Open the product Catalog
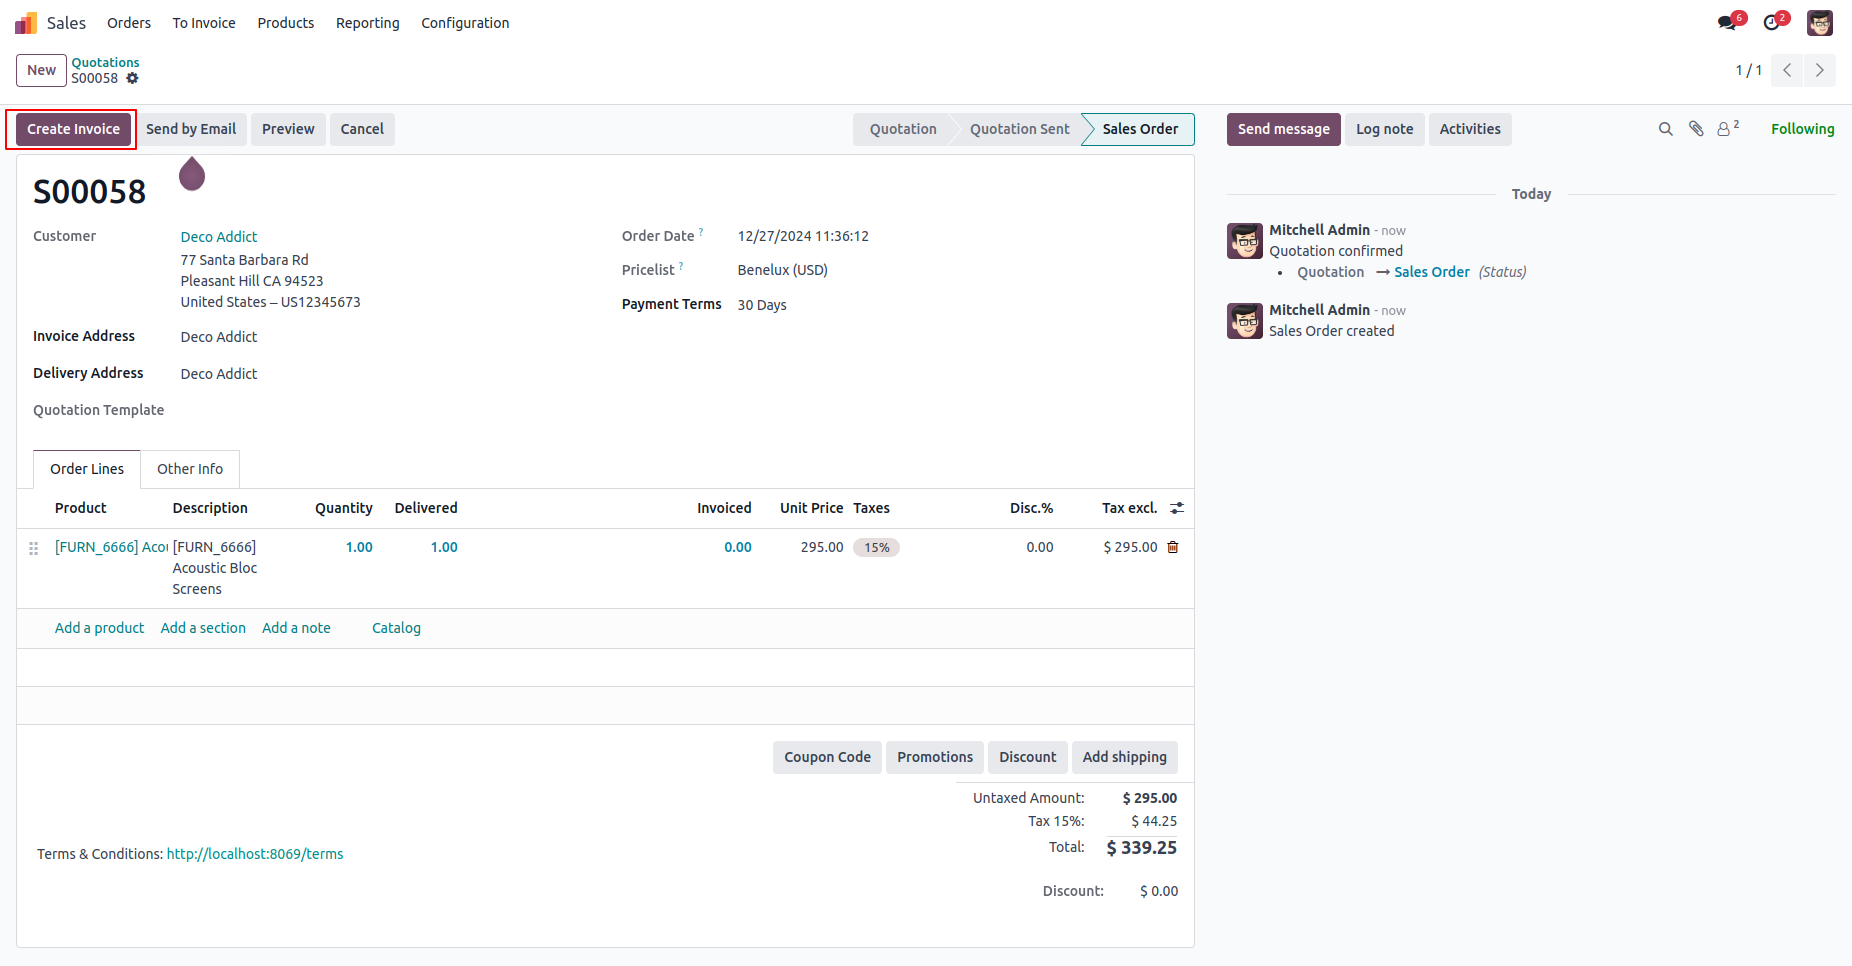 tap(396, 628)
